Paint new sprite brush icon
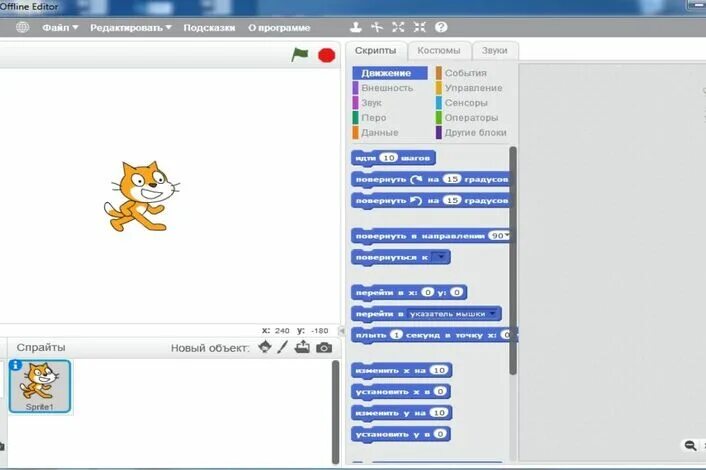706x470 pixels. coord(282,347)
